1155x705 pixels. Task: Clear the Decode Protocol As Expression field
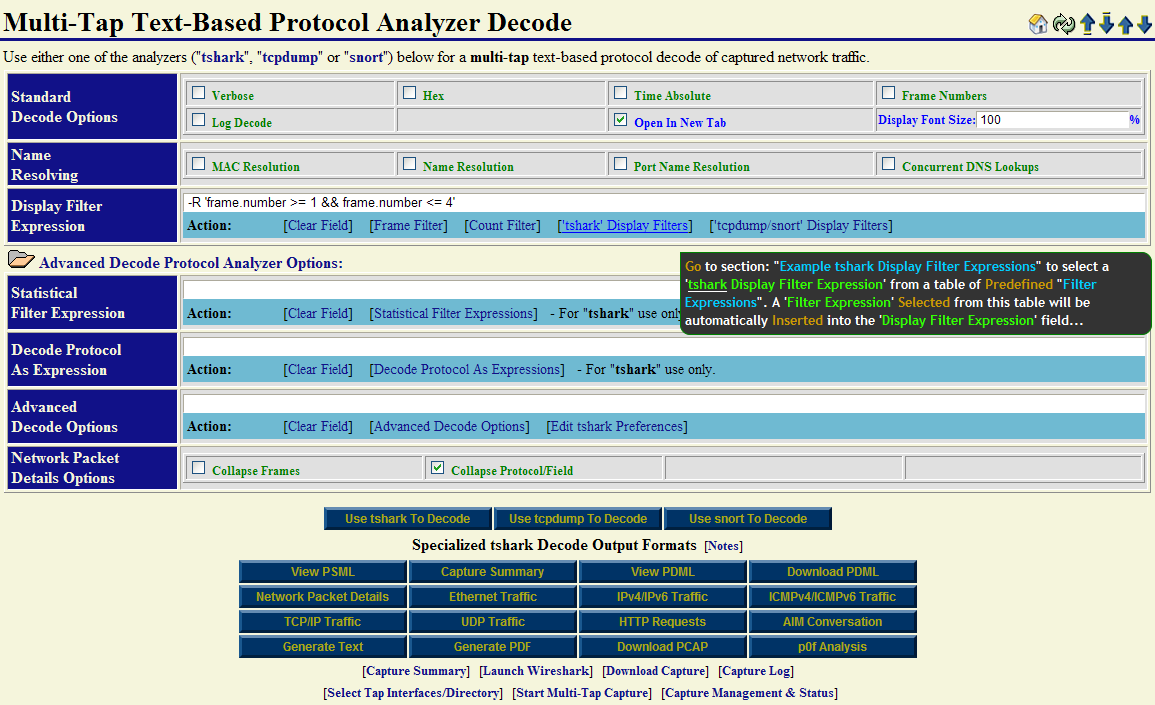coord(318,369)
